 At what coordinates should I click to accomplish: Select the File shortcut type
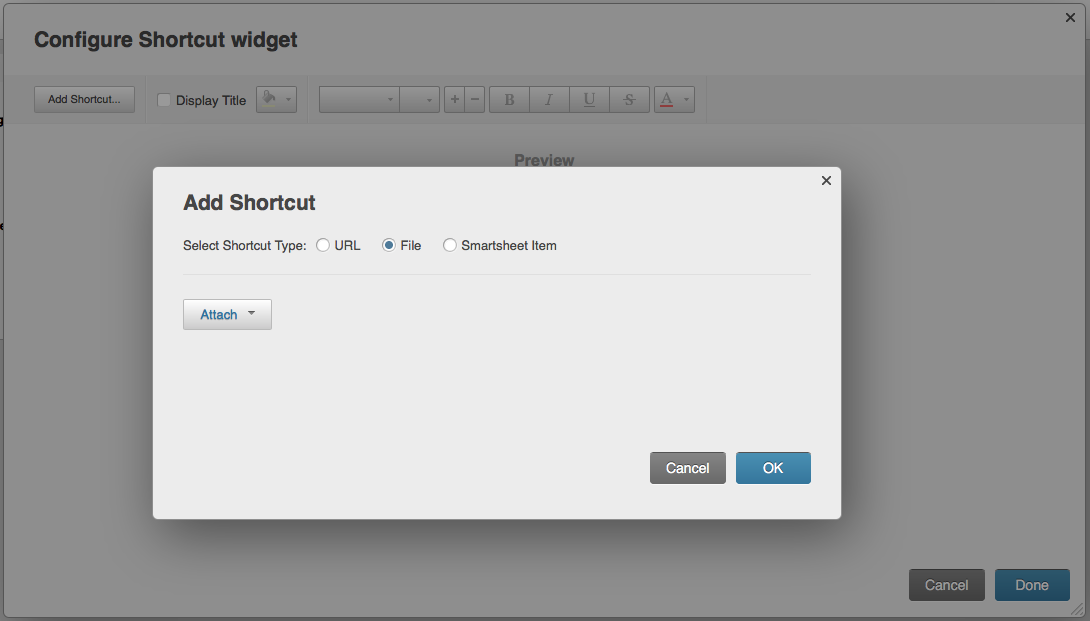point(389,245)
